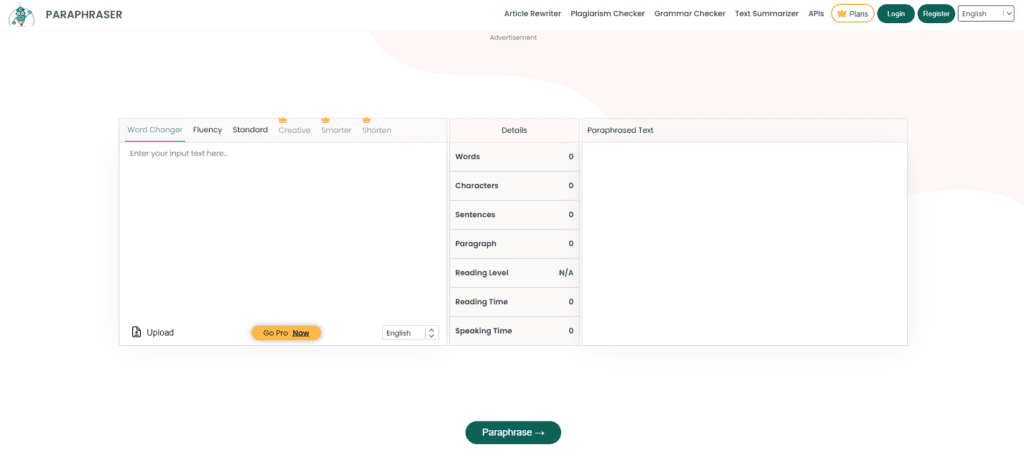Click the Login button
This screenshot has width=1024, height=456.
coord(895,14)
